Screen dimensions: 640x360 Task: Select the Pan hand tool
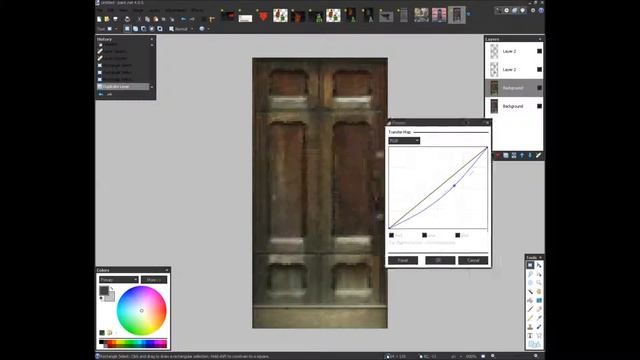click(539, 291)
